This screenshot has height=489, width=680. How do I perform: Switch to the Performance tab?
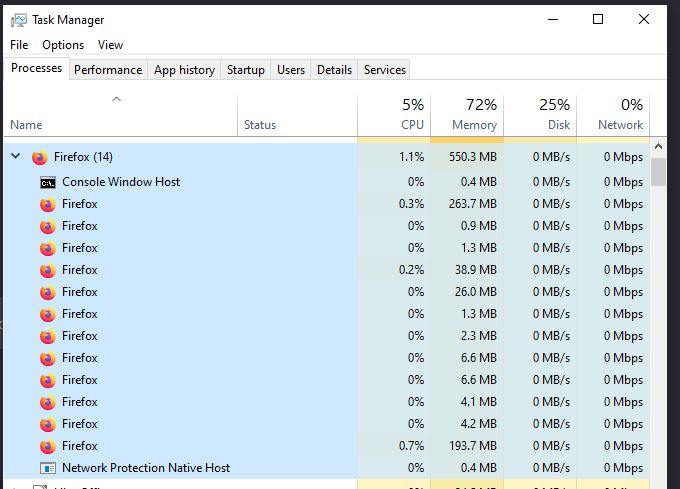(108, 70)
